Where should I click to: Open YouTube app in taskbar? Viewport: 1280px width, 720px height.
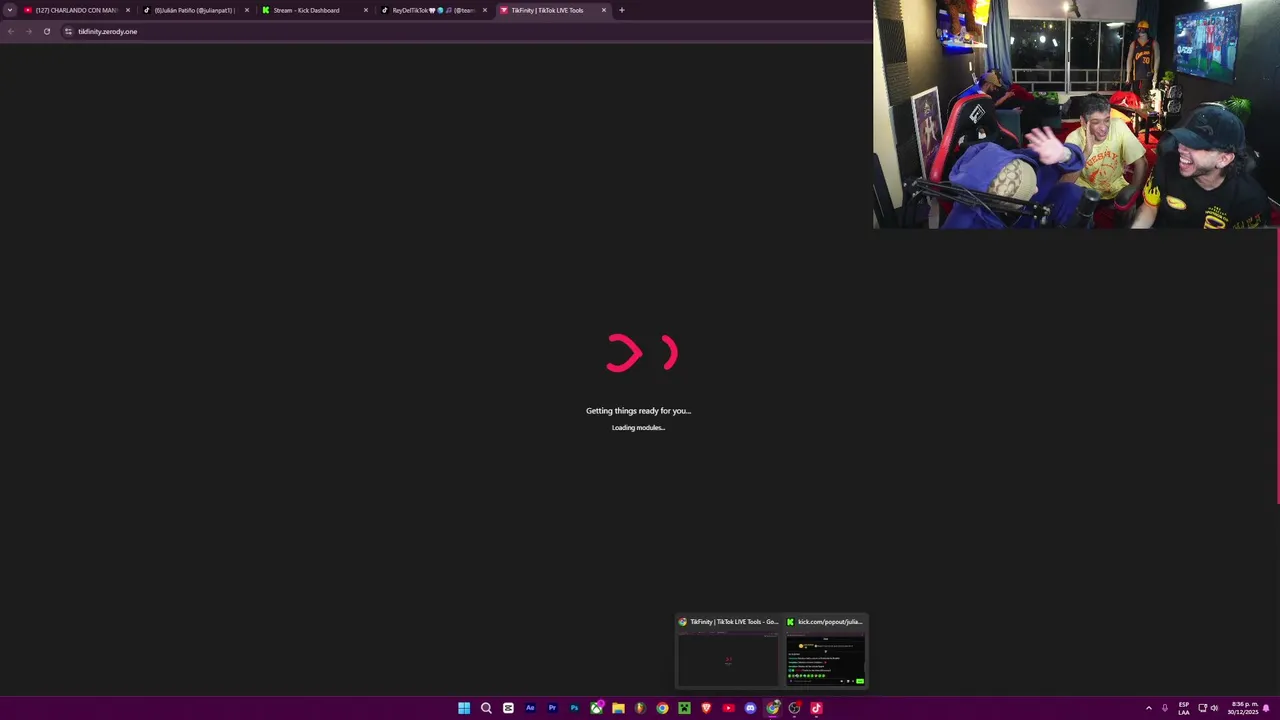click(x=728, y=708)
